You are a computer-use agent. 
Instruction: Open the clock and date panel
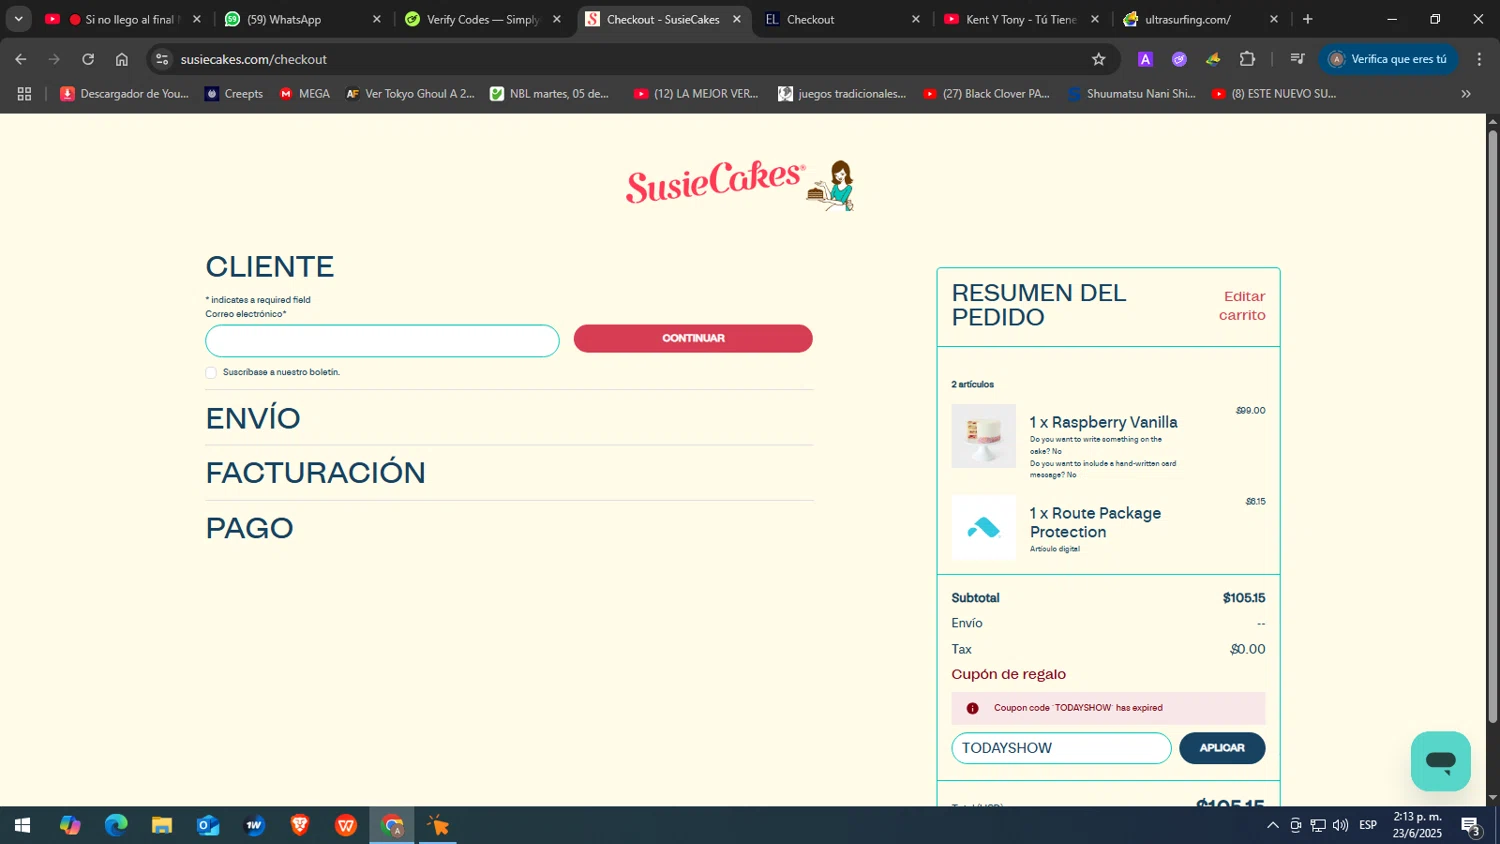pyautogui.click(x=1417, y=825)
